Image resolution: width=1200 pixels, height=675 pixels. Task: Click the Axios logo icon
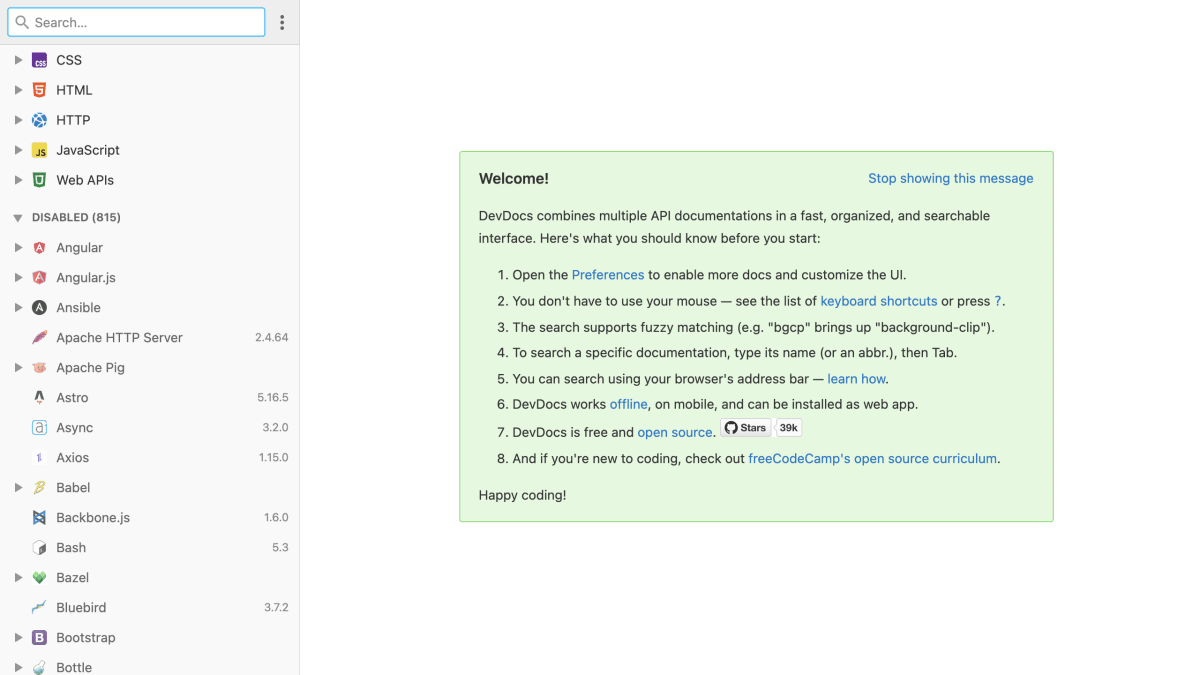pos(39,458)
